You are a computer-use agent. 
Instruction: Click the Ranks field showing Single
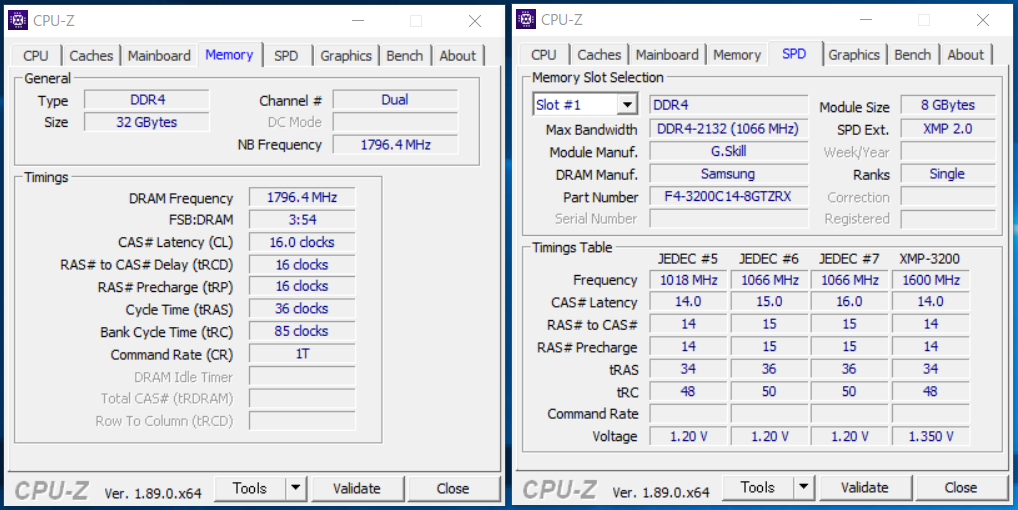[x=948, y=174]
